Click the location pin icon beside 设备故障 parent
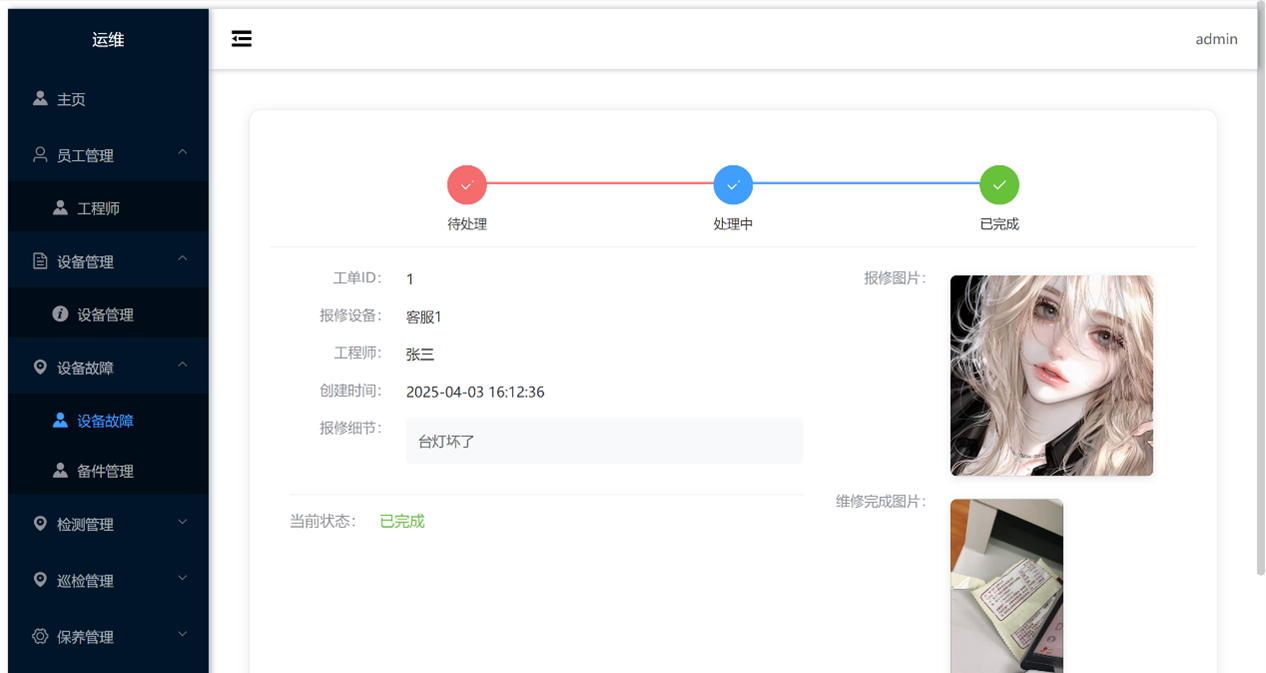 pyautogui.click(x=40, y=367)
